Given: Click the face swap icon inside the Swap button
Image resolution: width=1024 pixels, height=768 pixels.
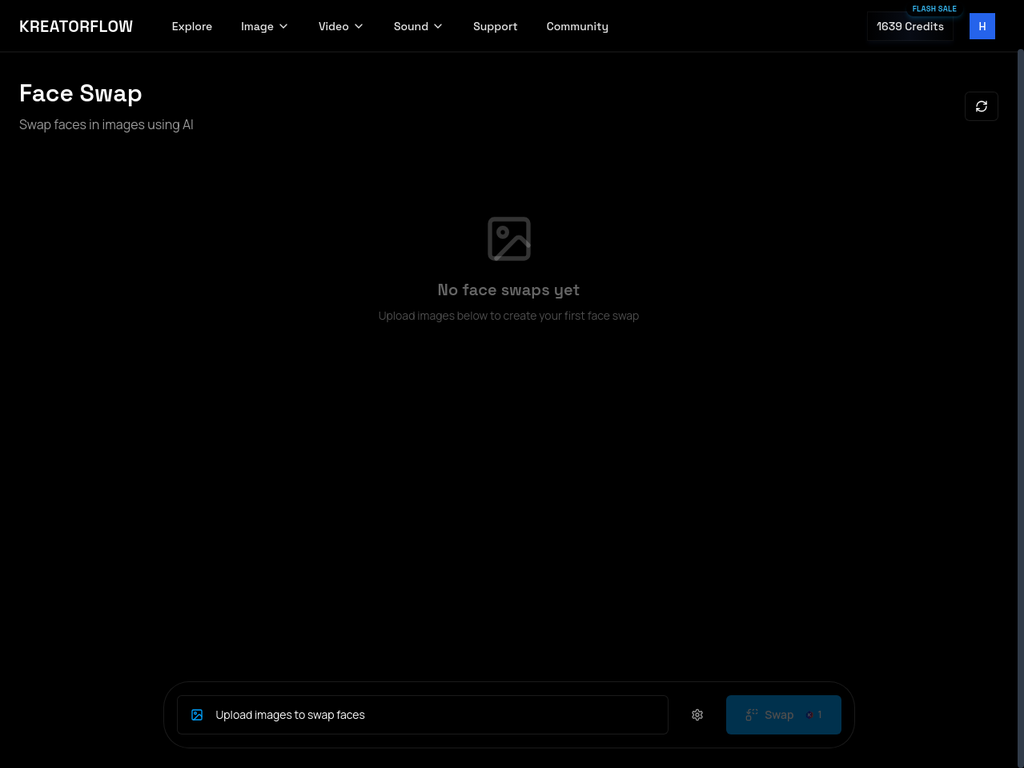Looking at the screenshot, I should tap(752, 714).
